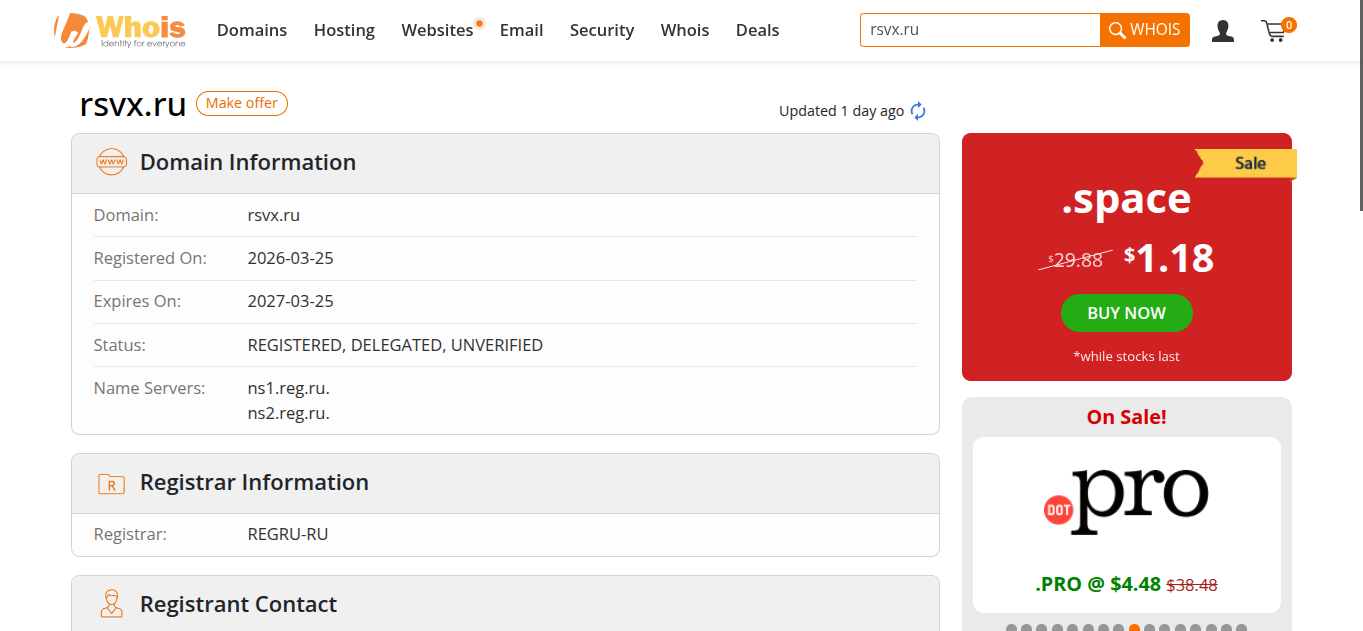Click the orange cart count badge
Screen dimensions: 1363x631
tap(1289, 24)
